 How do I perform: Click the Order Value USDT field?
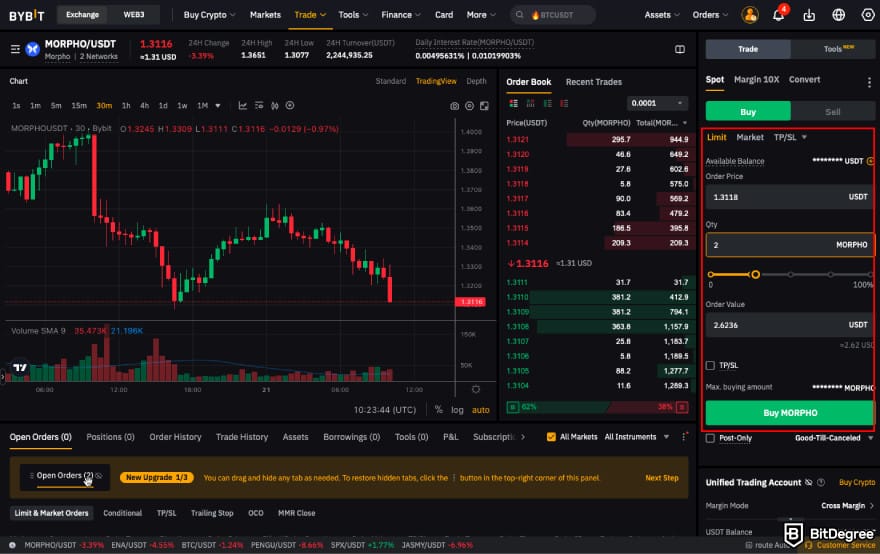click(x=790, y=325)
